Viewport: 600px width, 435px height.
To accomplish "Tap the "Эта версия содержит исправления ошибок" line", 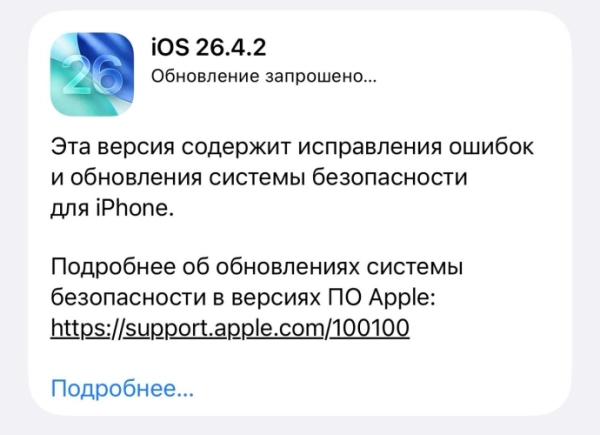I will (292, 147).
